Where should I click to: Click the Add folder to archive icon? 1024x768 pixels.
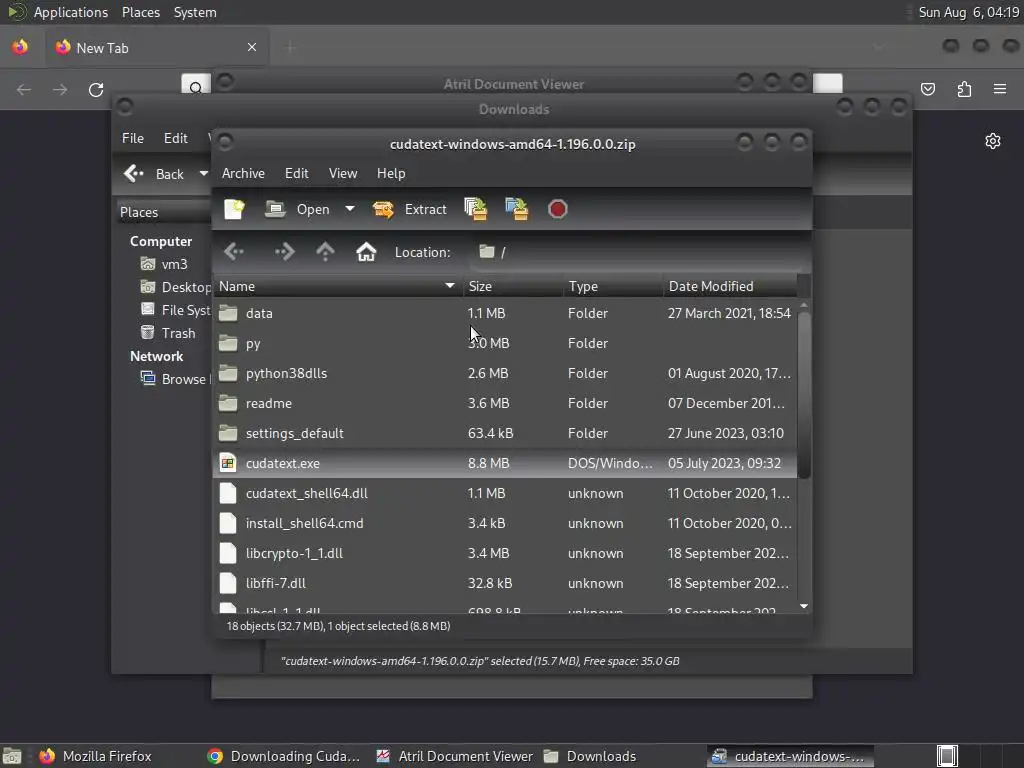pos(517,209)
